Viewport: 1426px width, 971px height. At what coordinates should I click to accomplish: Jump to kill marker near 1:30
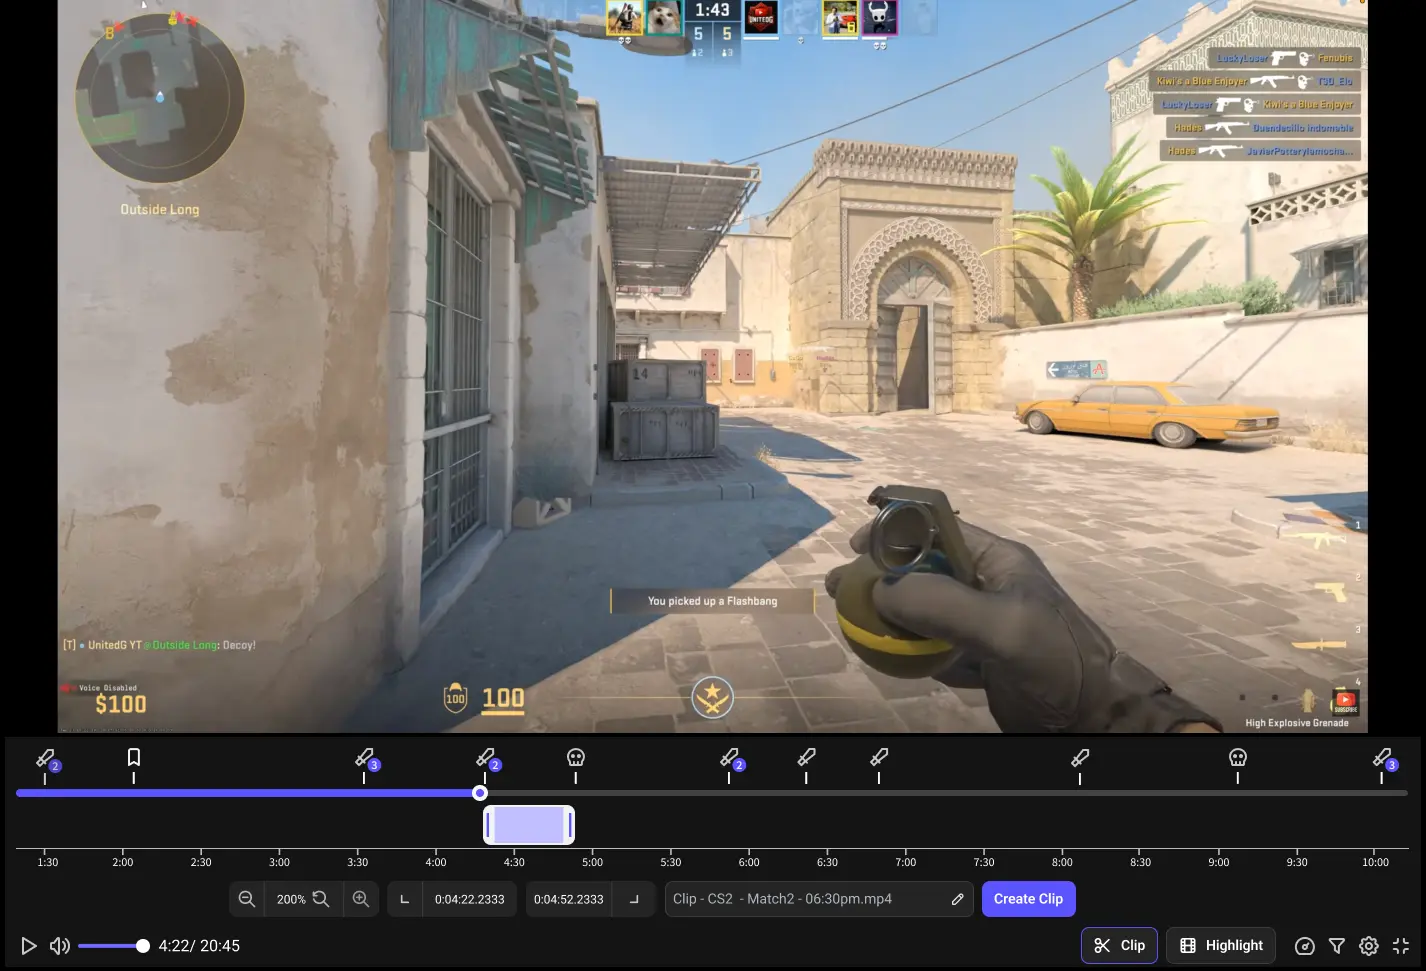point(46,760)
